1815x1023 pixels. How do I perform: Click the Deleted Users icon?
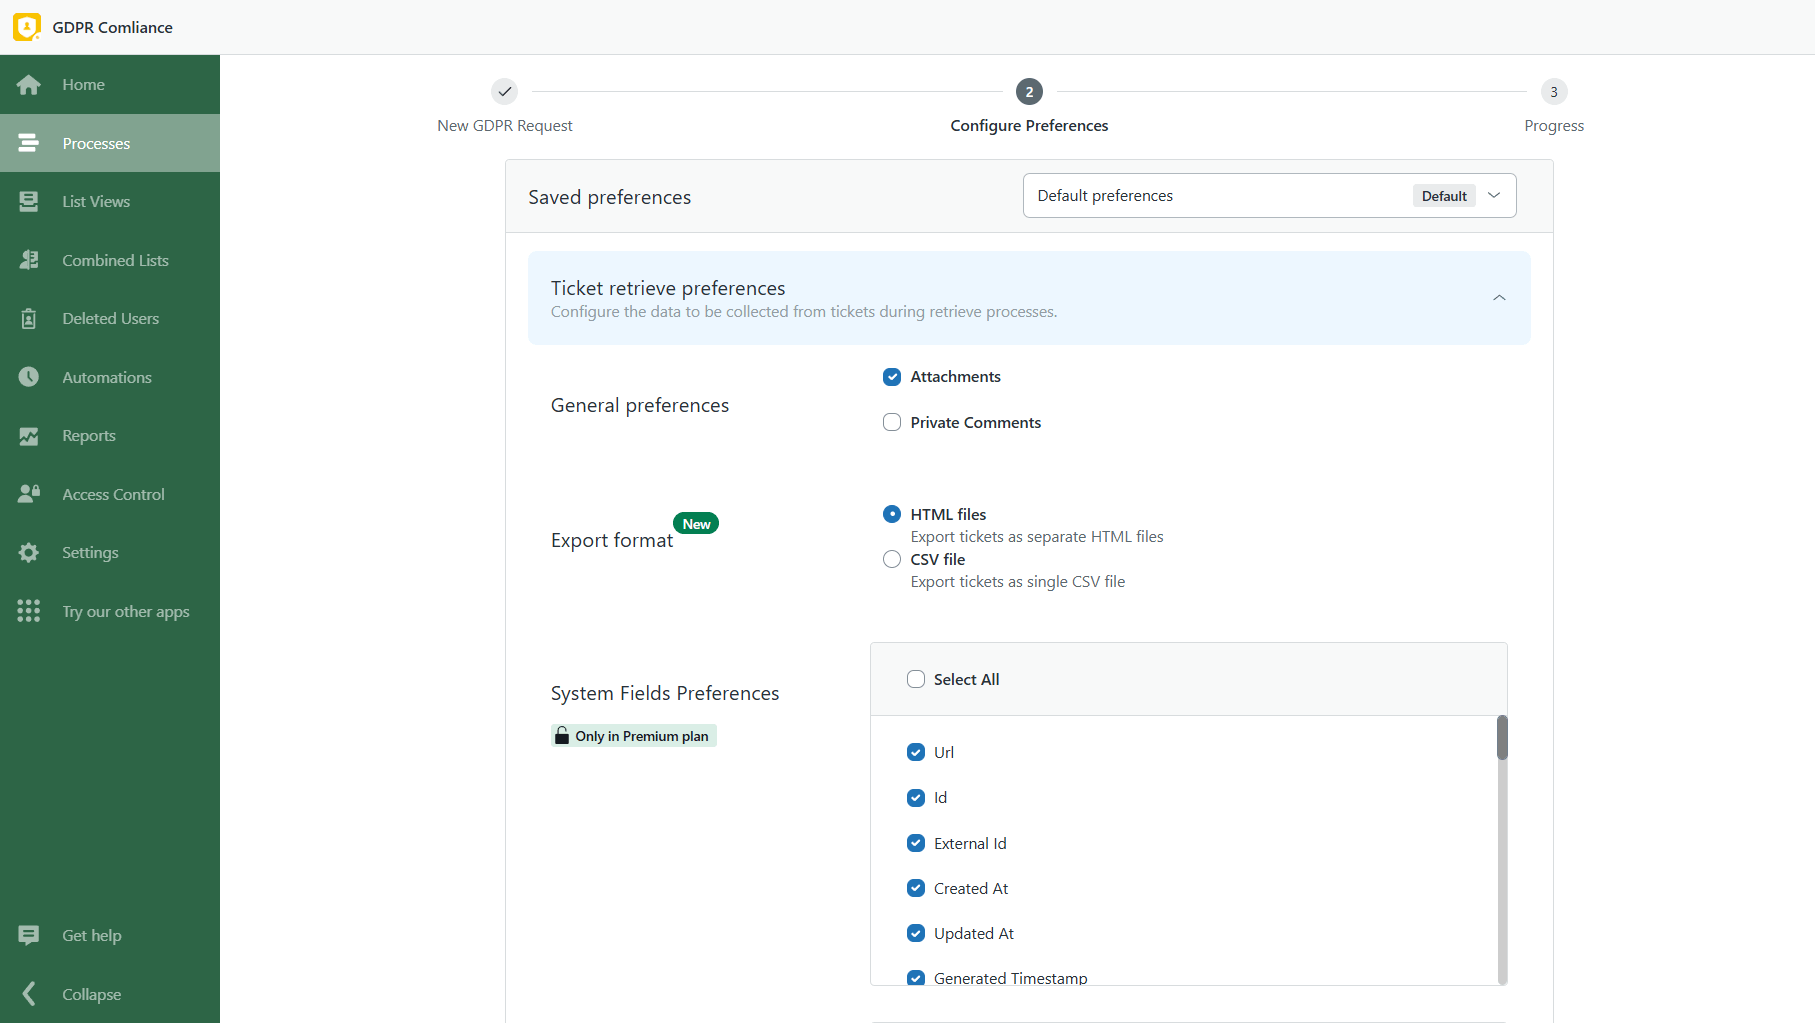(29, 318)
